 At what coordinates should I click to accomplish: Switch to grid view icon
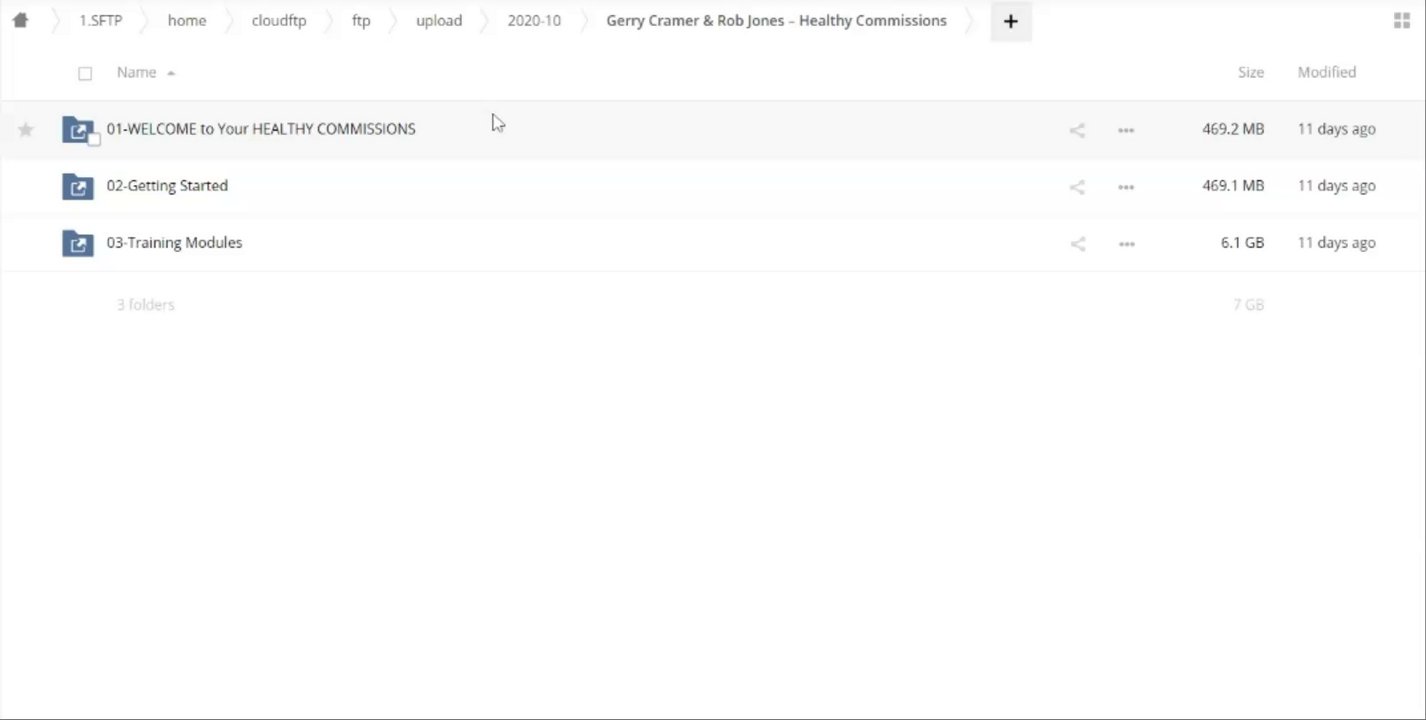(1402, 21)
